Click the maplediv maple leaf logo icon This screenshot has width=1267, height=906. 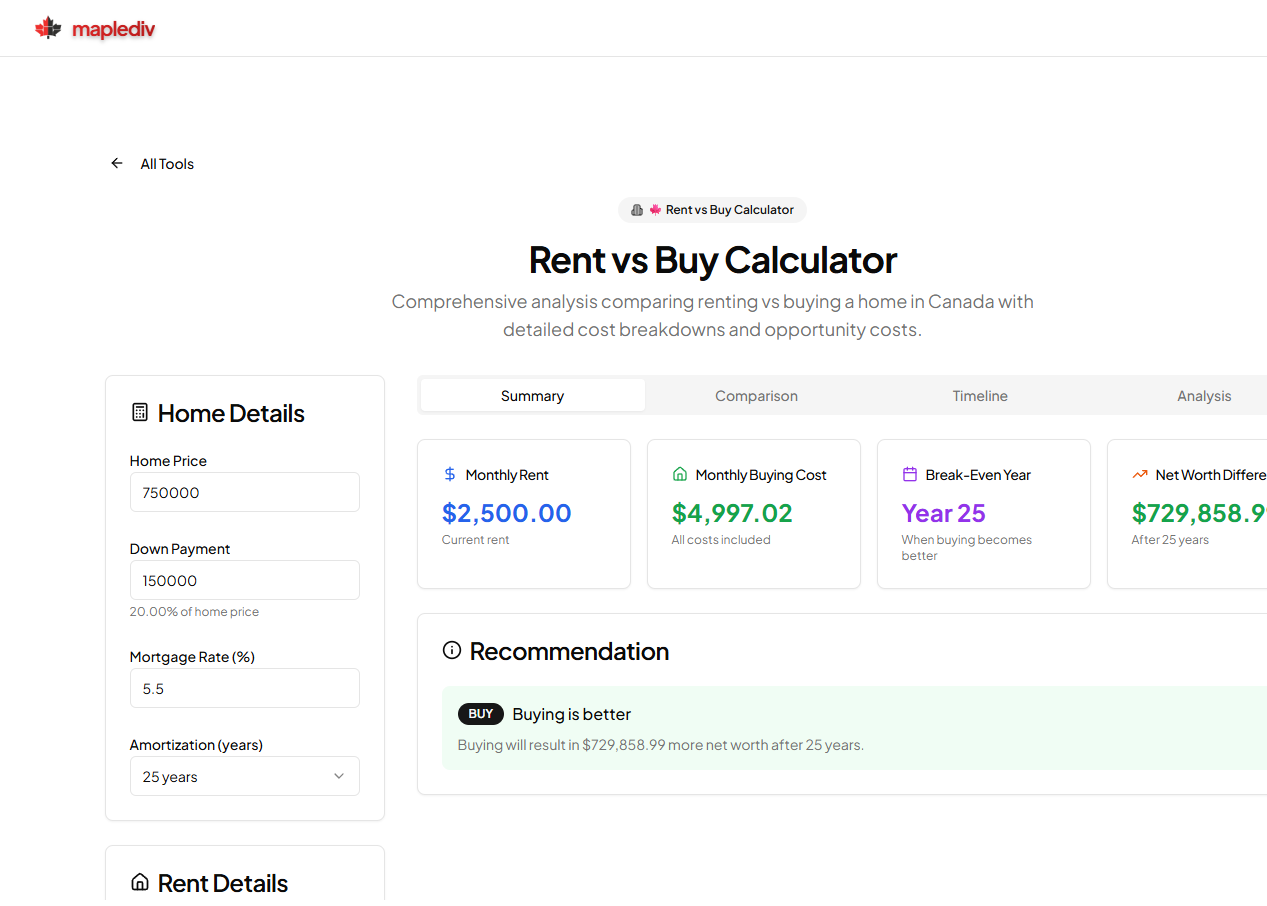click(48, 28)
